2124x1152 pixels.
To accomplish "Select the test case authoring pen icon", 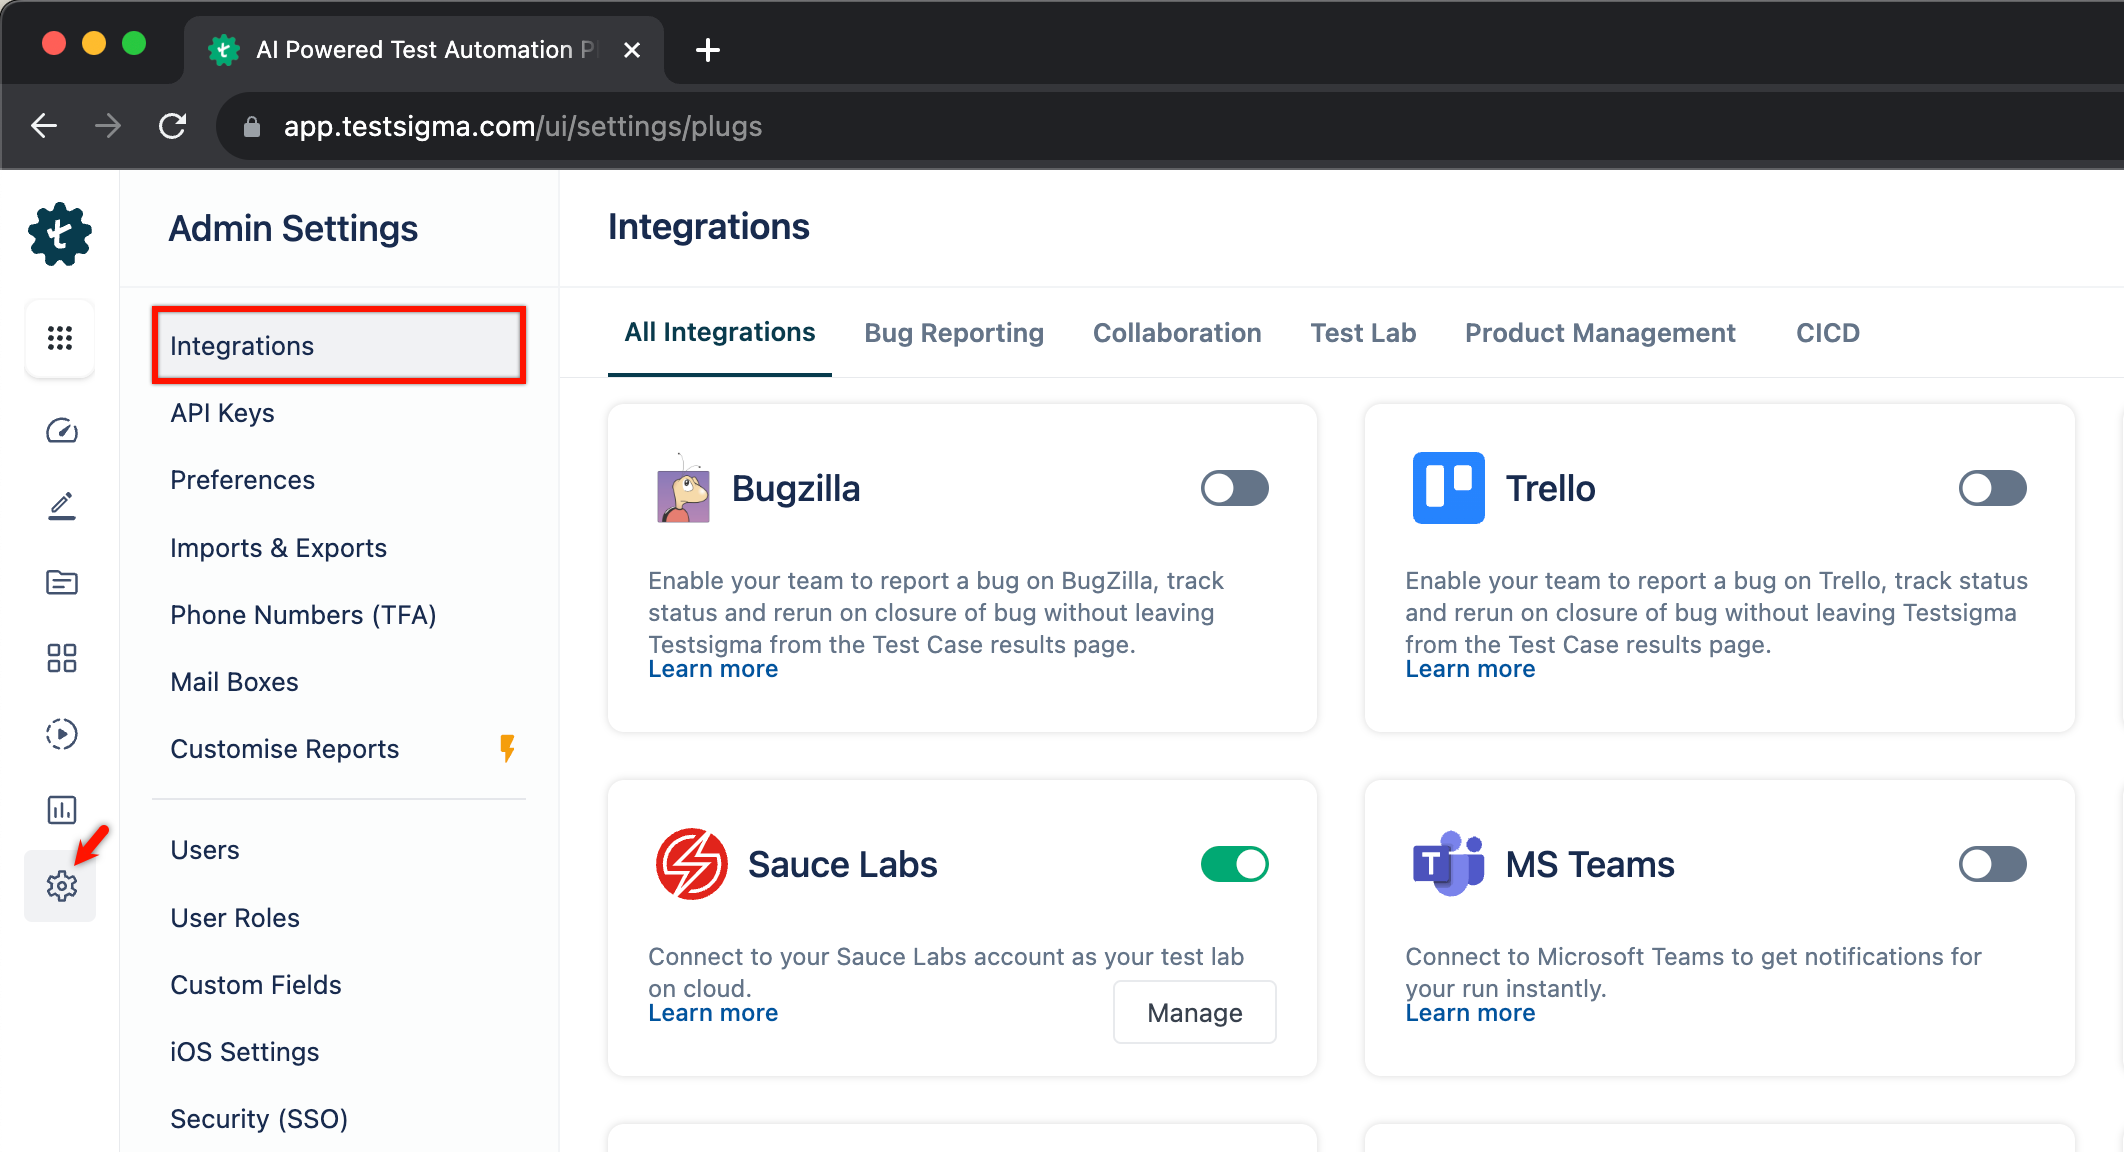I will pos(60,505).
